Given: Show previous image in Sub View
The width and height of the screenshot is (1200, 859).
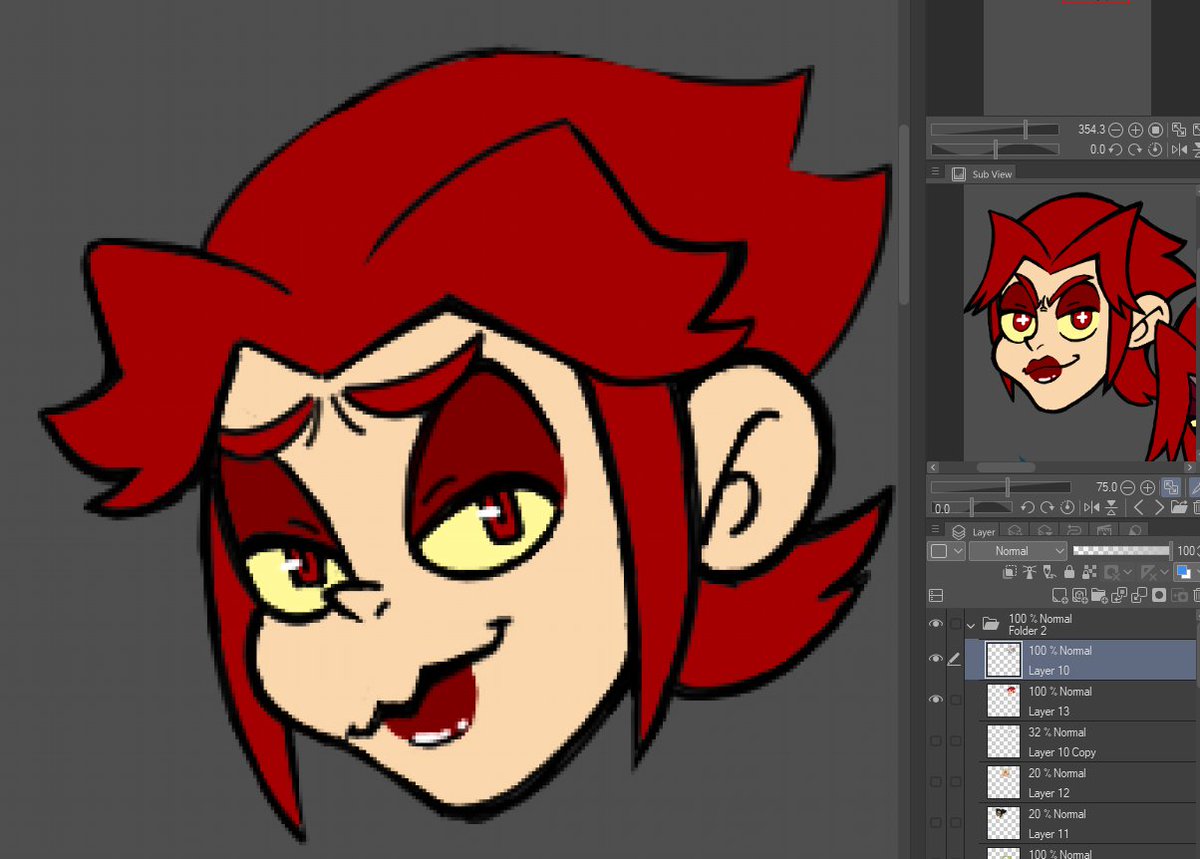Looking at the screenshot, I should point(1138,508).
